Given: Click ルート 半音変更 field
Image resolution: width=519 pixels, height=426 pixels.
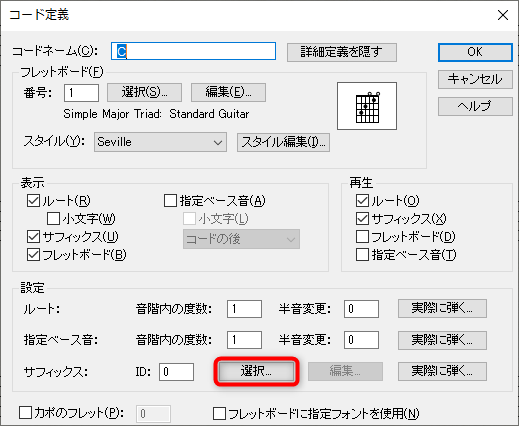Looking at the screenshot, I should 361,309.
